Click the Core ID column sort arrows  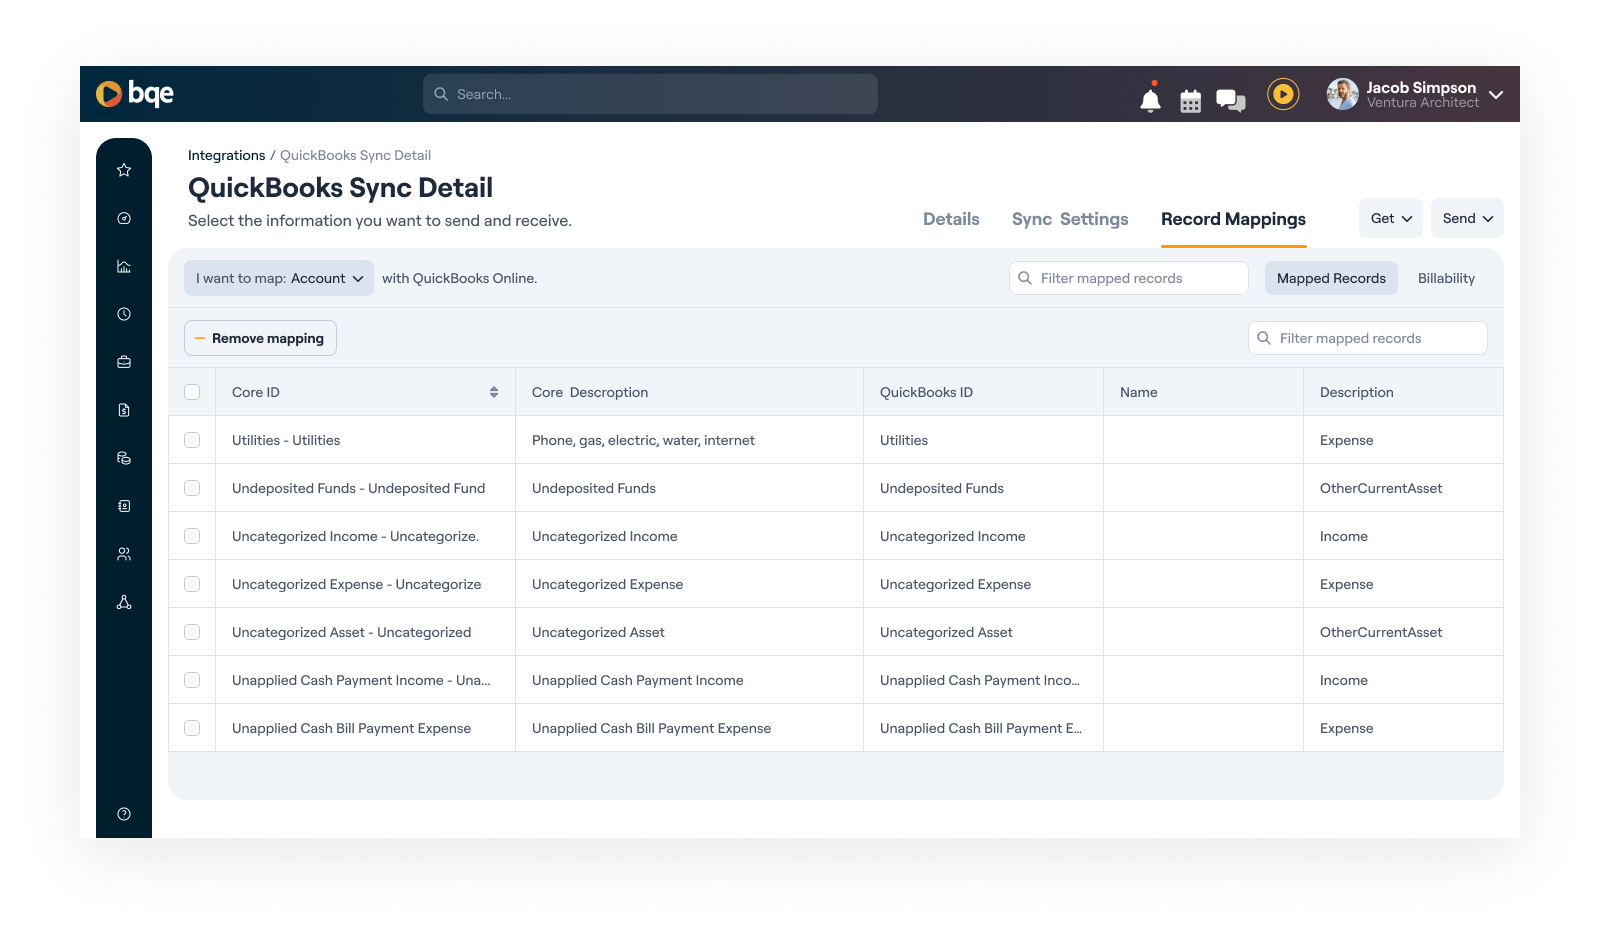(x=493, y=392)
